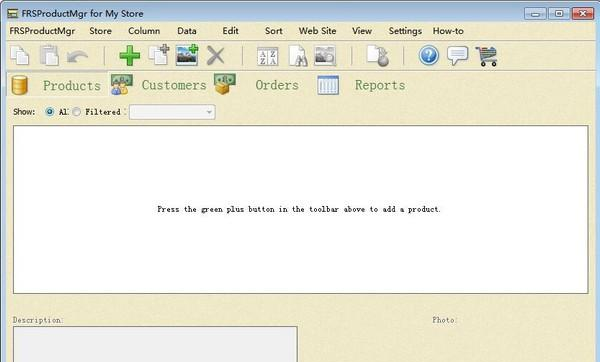600x362 pixels.
Task: Click the camera photo icon
Action: [x=325, y=56]
